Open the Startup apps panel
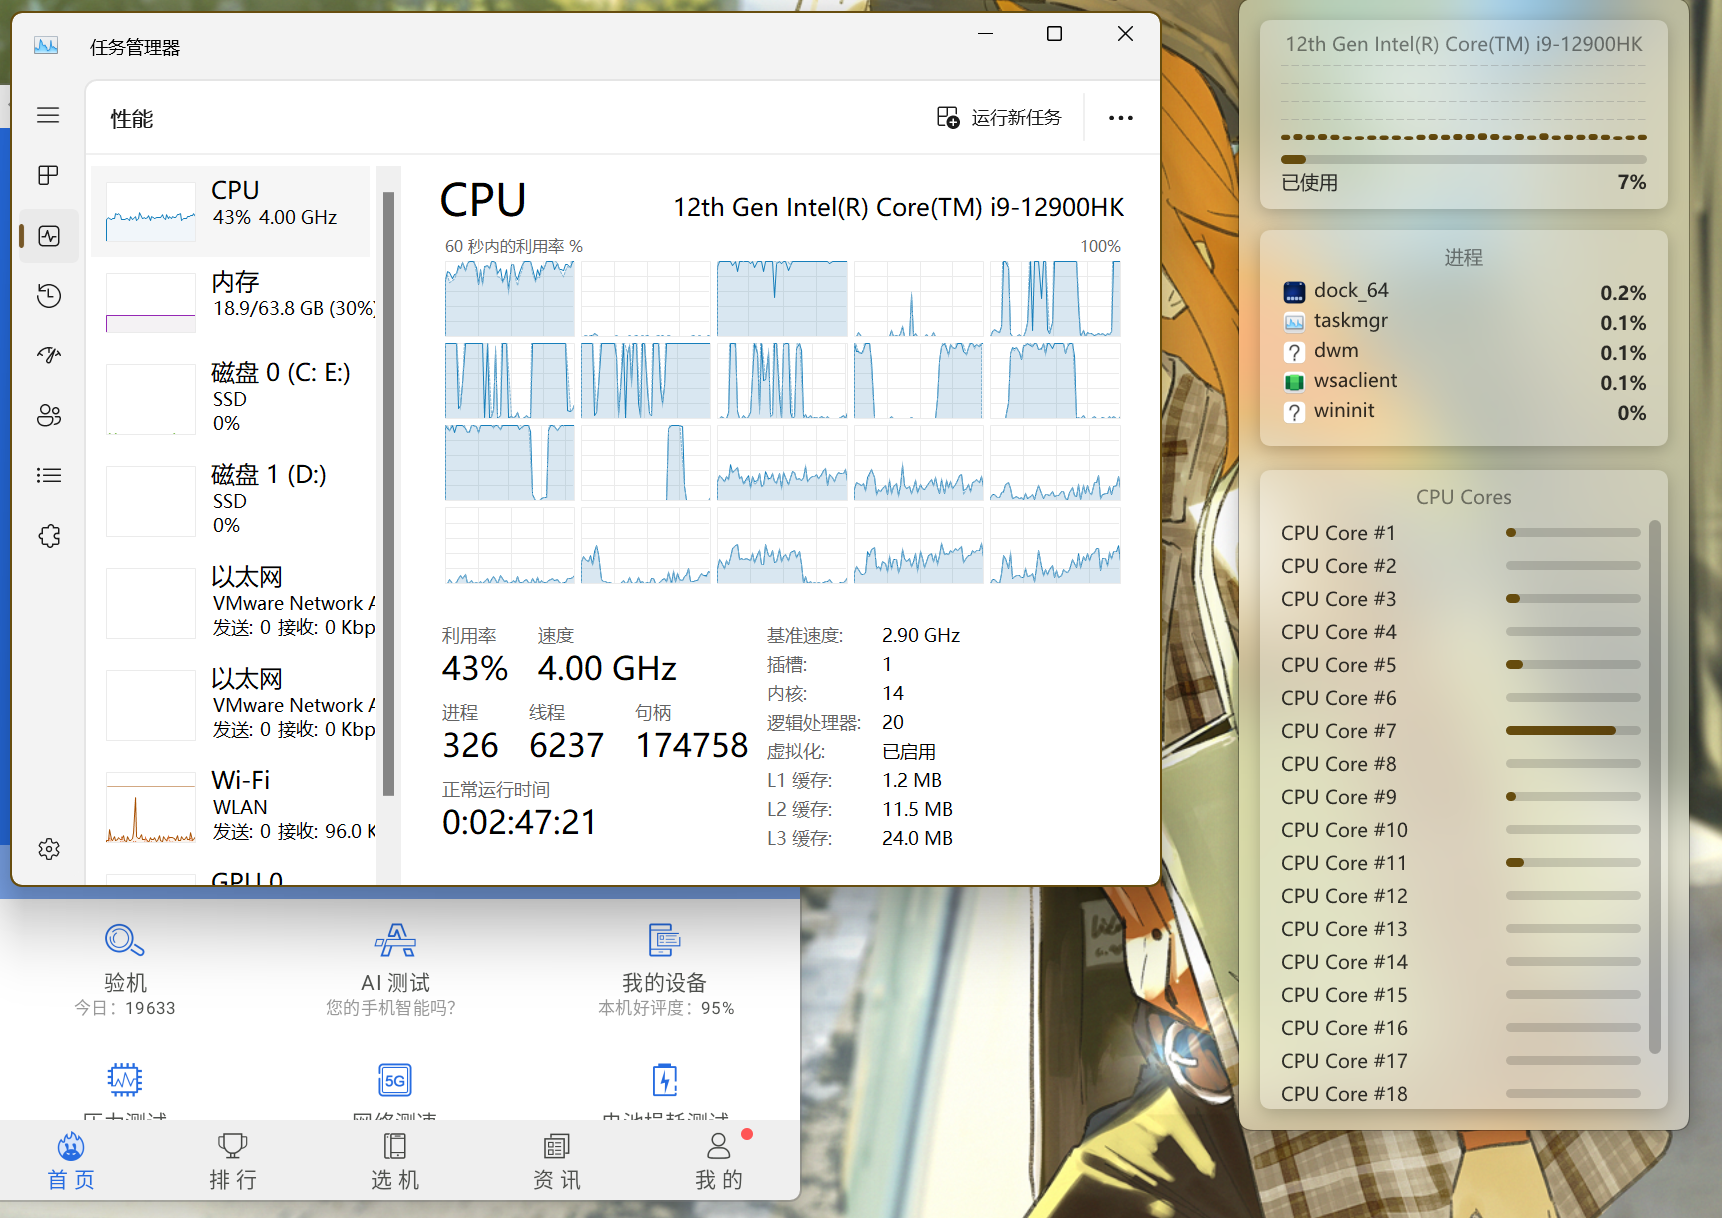 (48, 354)
